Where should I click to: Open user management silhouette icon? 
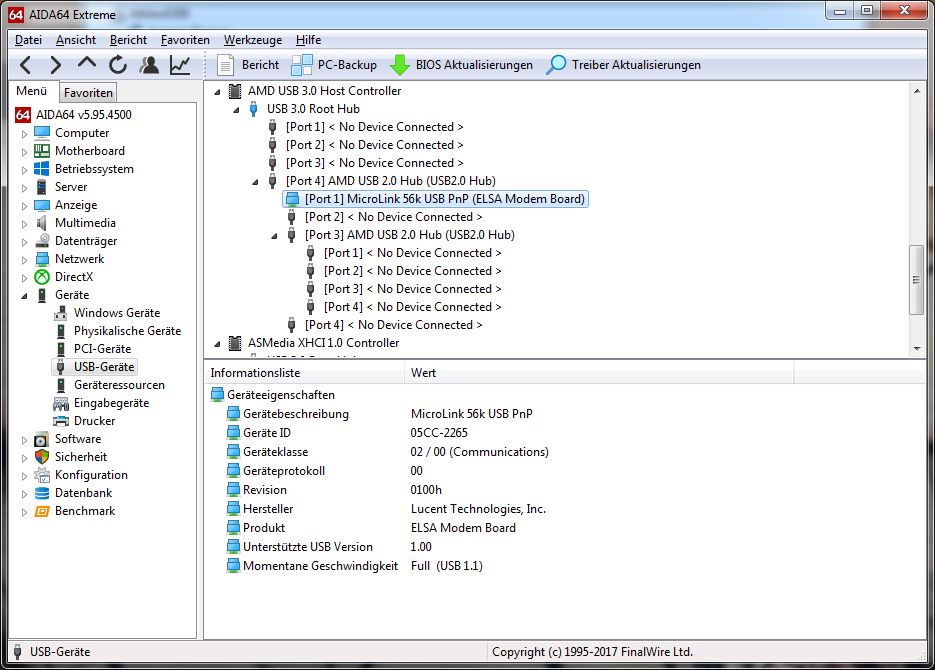coord(148,64)
